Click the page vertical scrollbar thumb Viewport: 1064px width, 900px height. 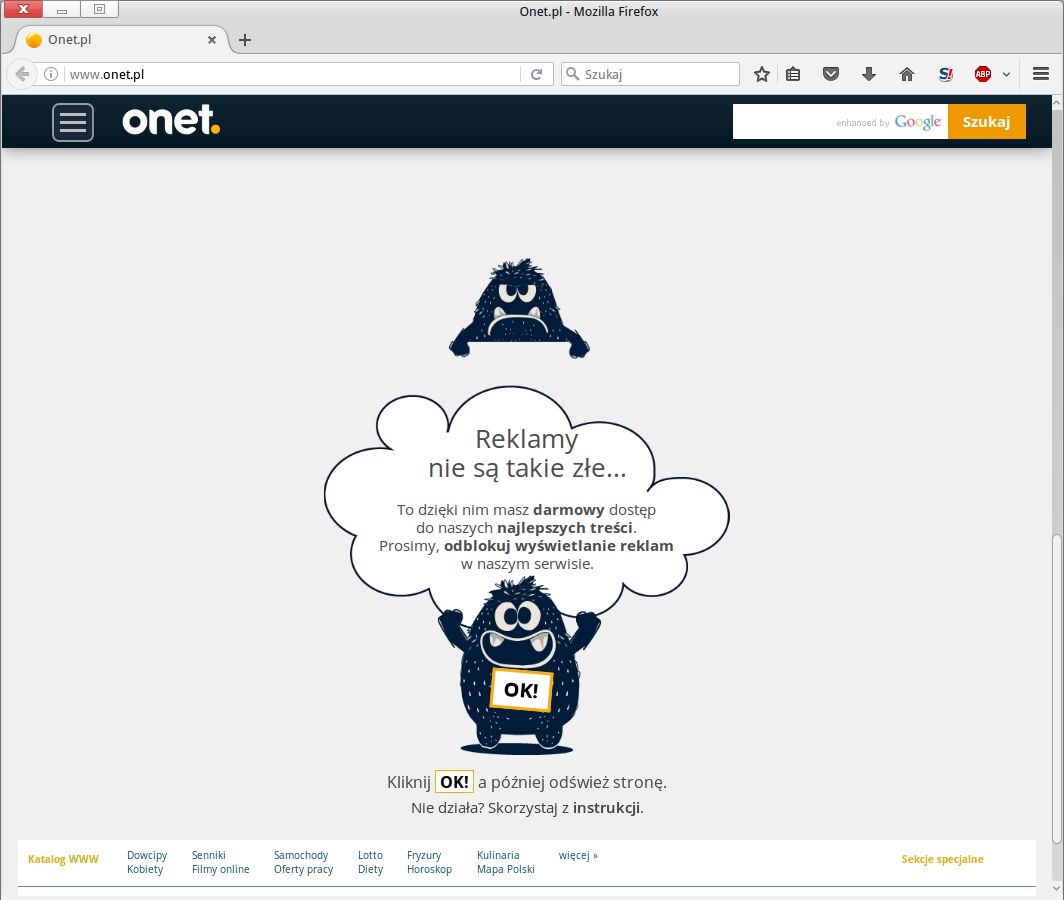[x=1057, y=689]
